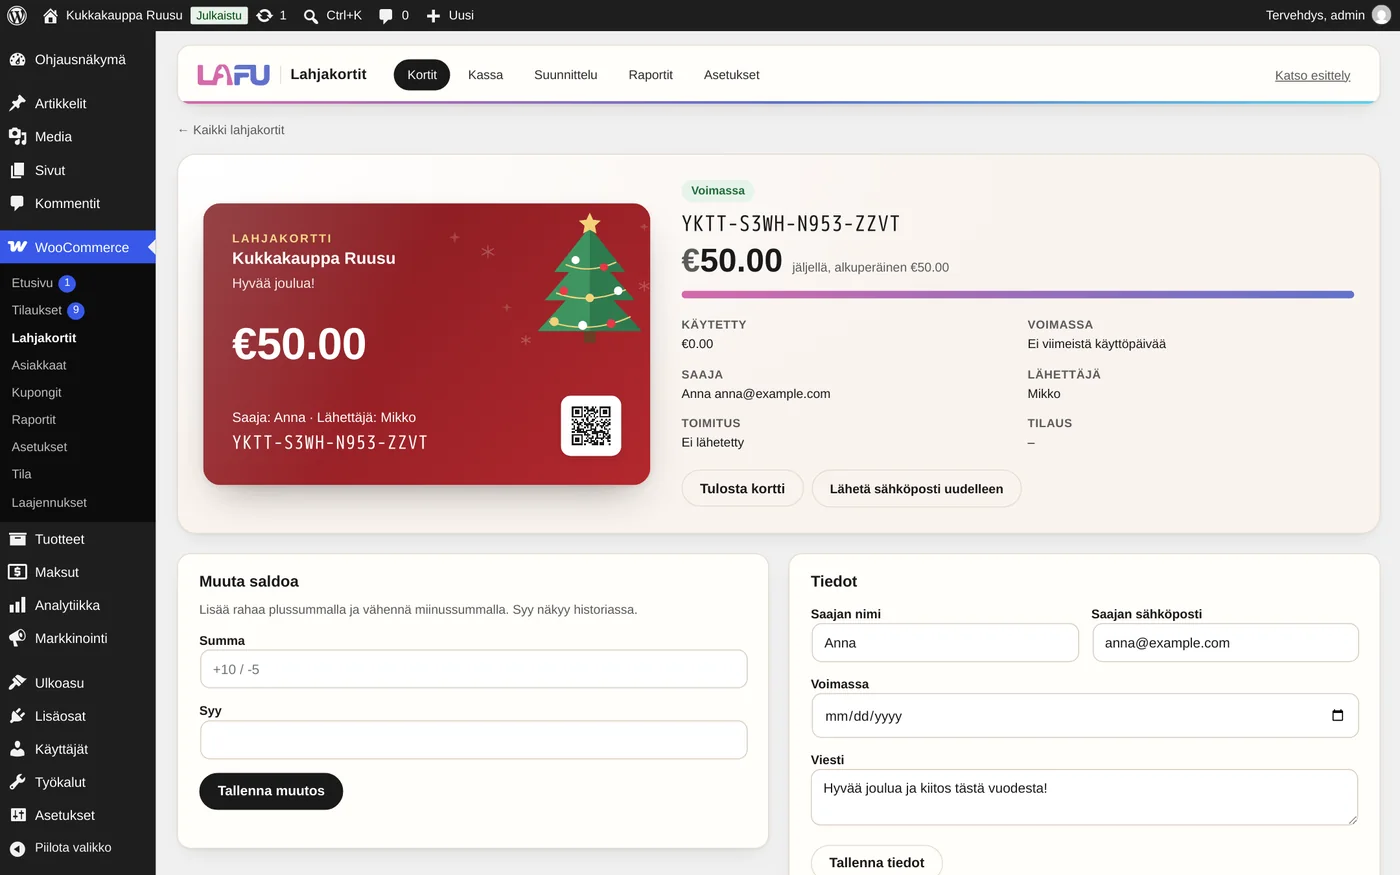Focus the Syy reason input field
This screenshot has width=1400, height=875.
coord(474,740)
